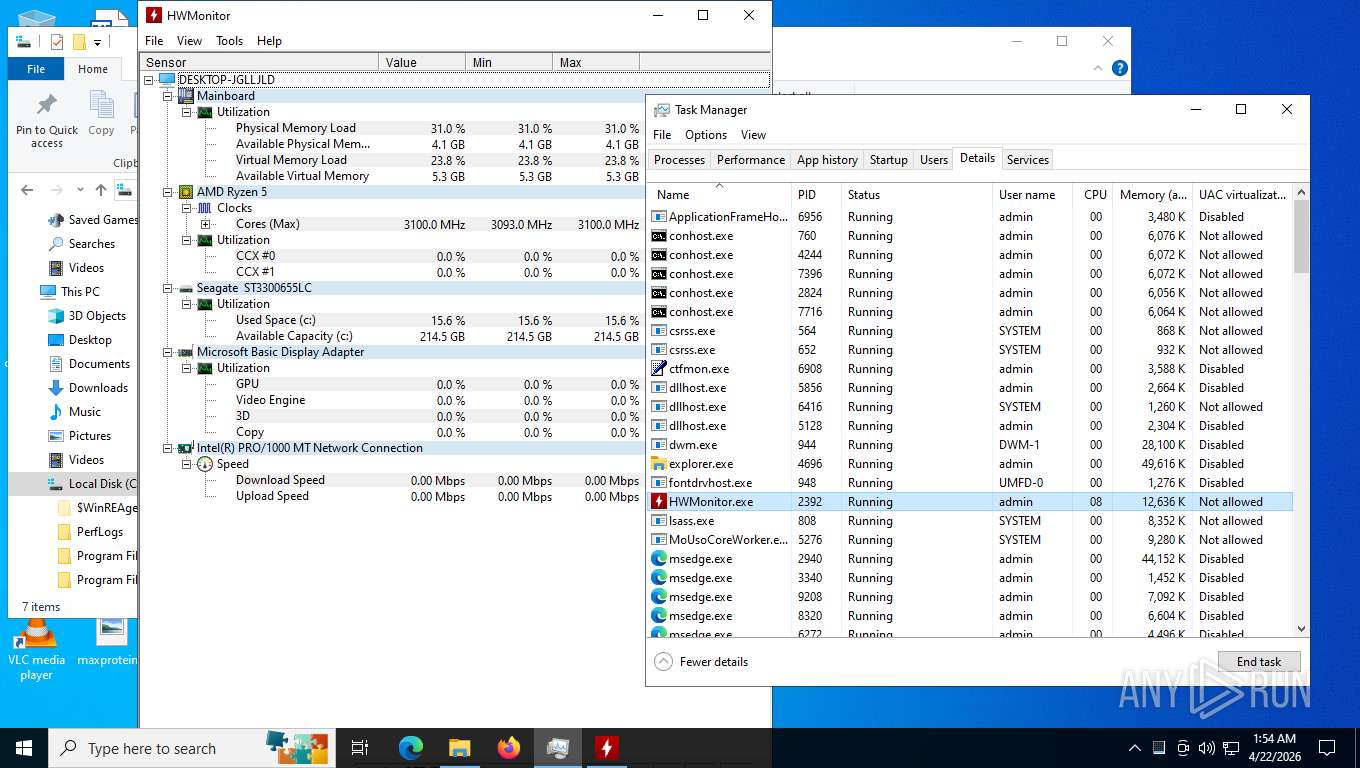
Task: Open the Tools menu in HWMonitor
Action: [x=229, y=41]
